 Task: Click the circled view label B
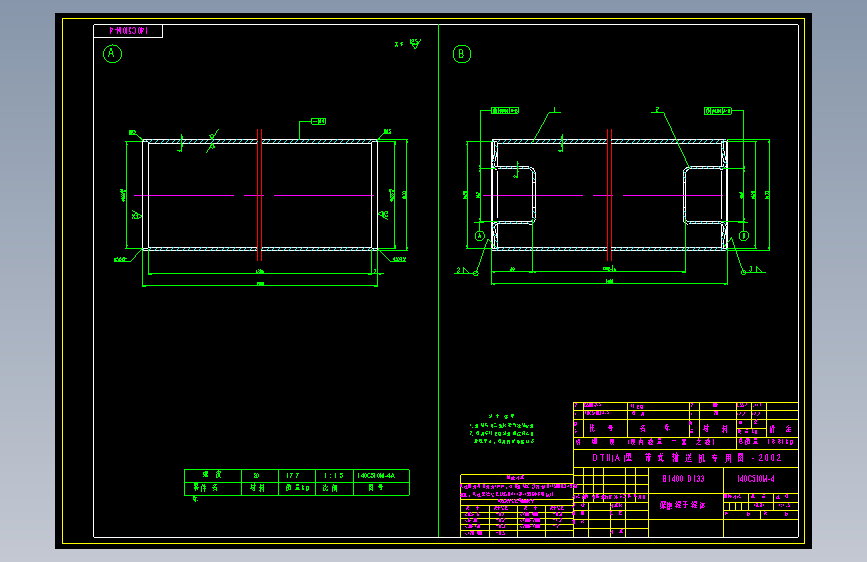point(462,54)
